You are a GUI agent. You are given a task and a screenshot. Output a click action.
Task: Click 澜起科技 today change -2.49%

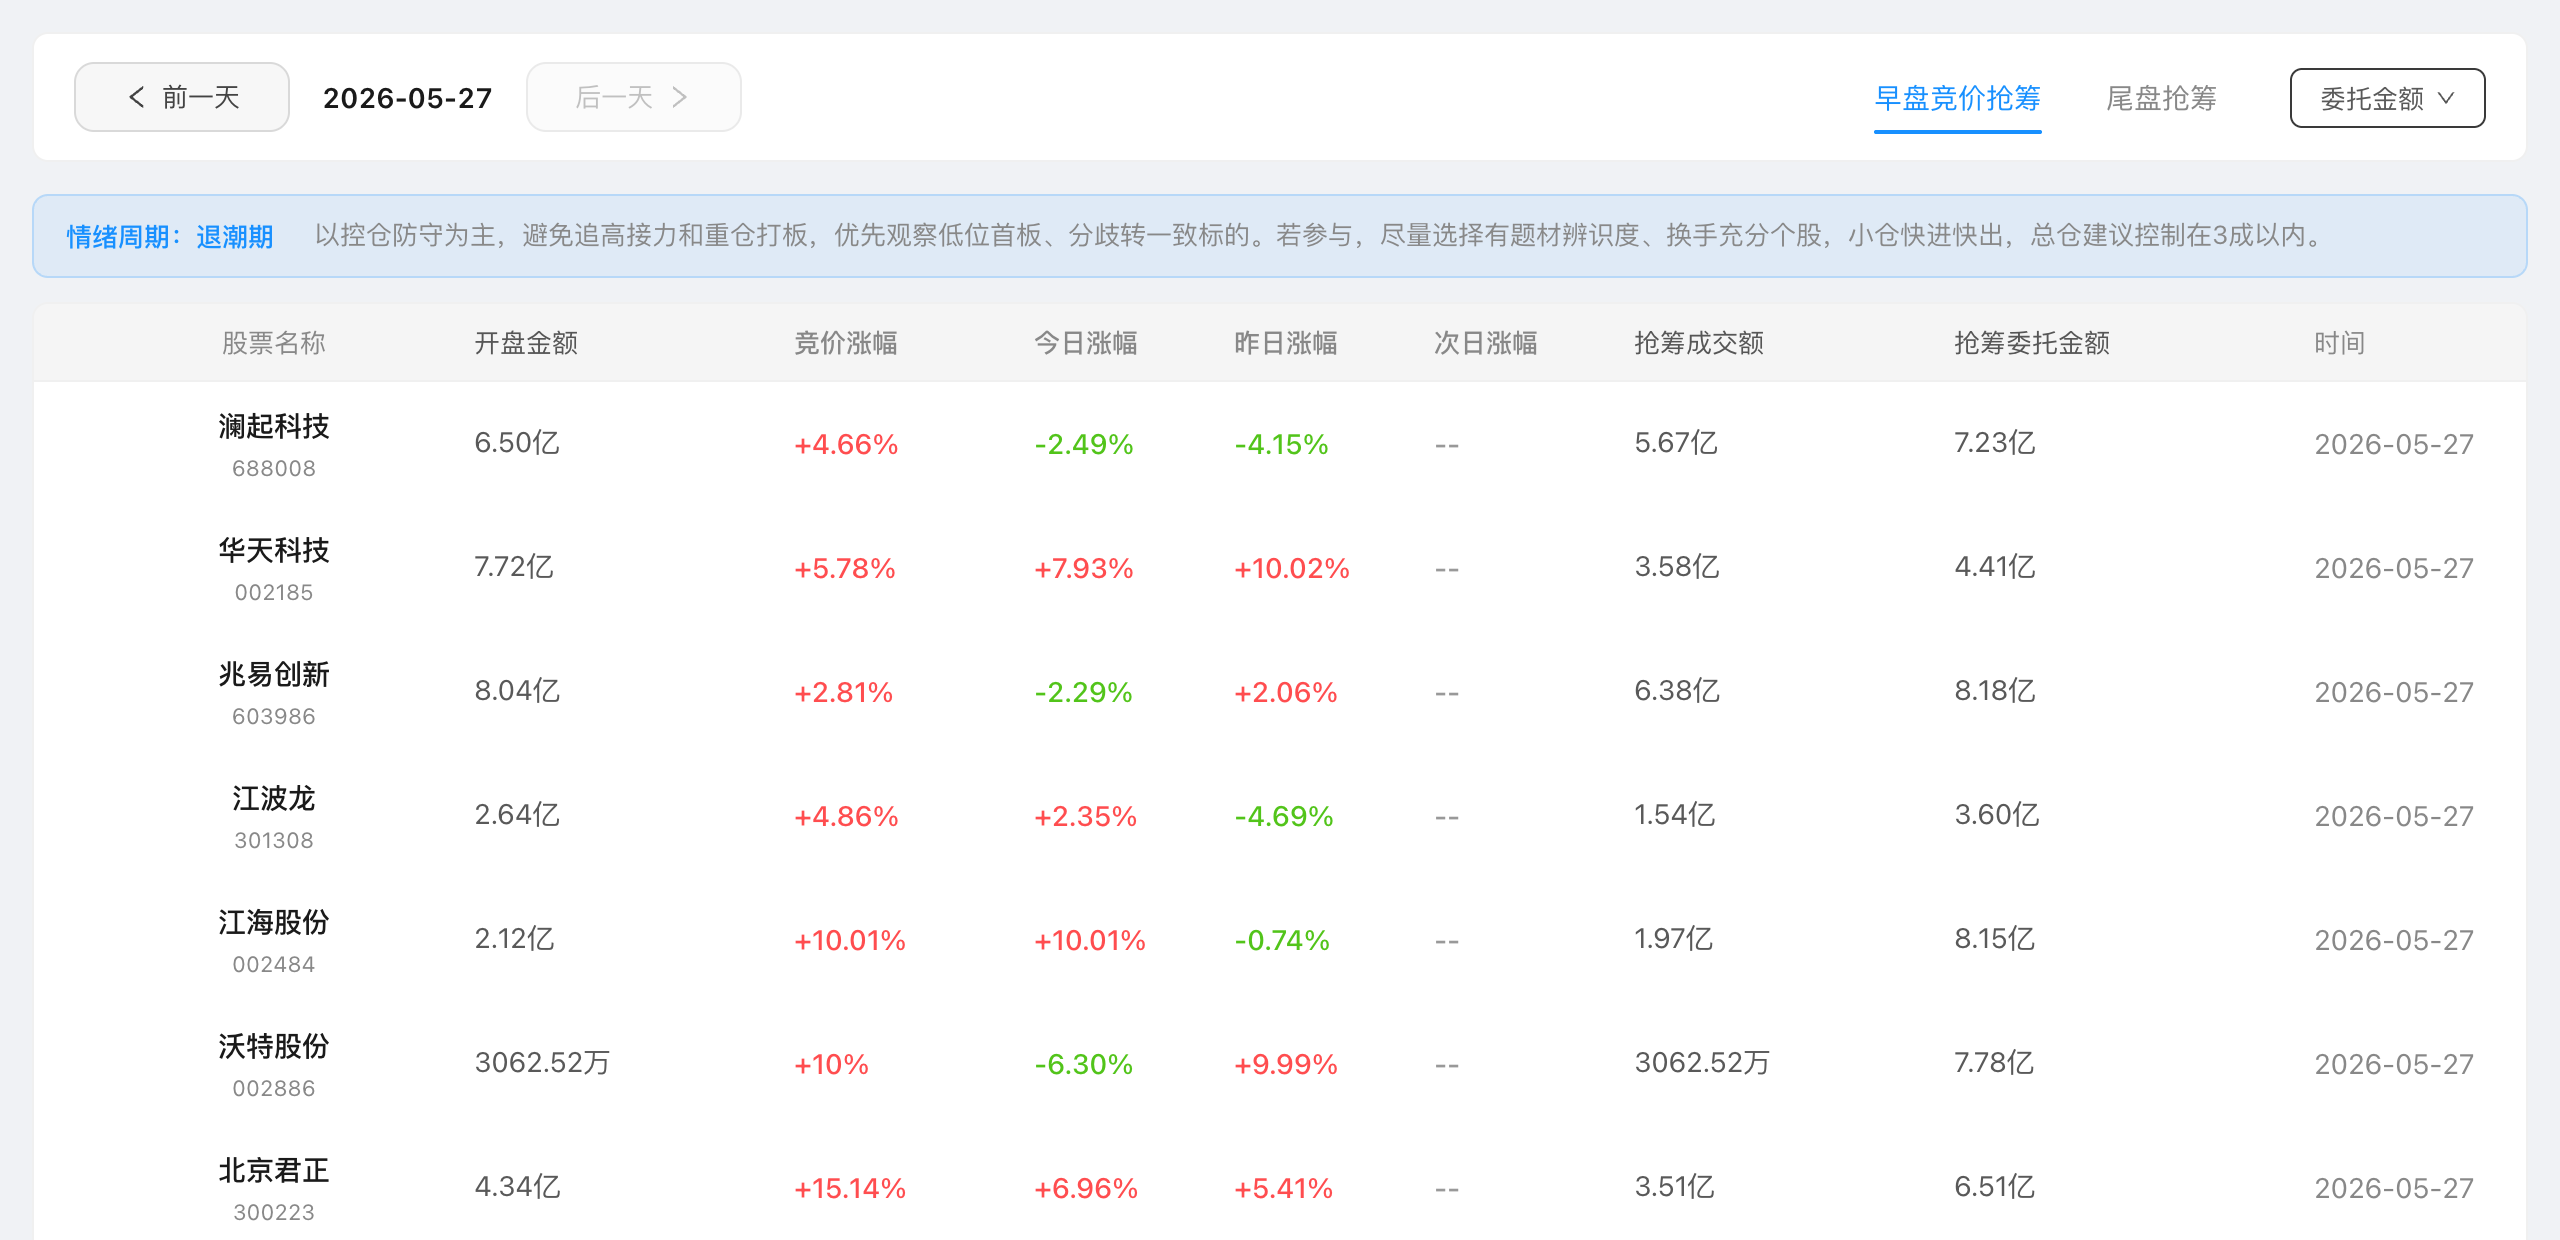tap(1084, 444)
